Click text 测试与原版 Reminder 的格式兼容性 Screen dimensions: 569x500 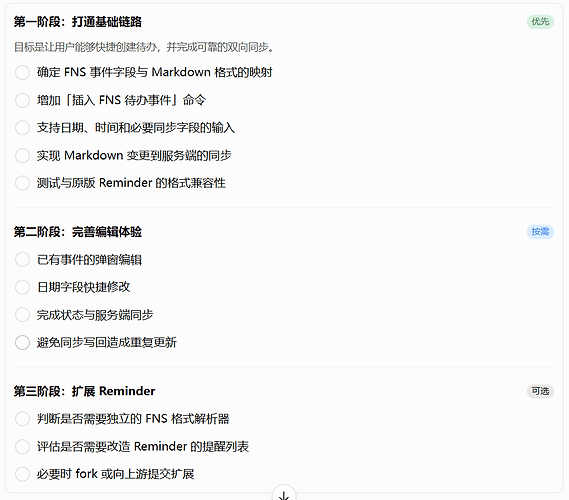tap(131, 183)
